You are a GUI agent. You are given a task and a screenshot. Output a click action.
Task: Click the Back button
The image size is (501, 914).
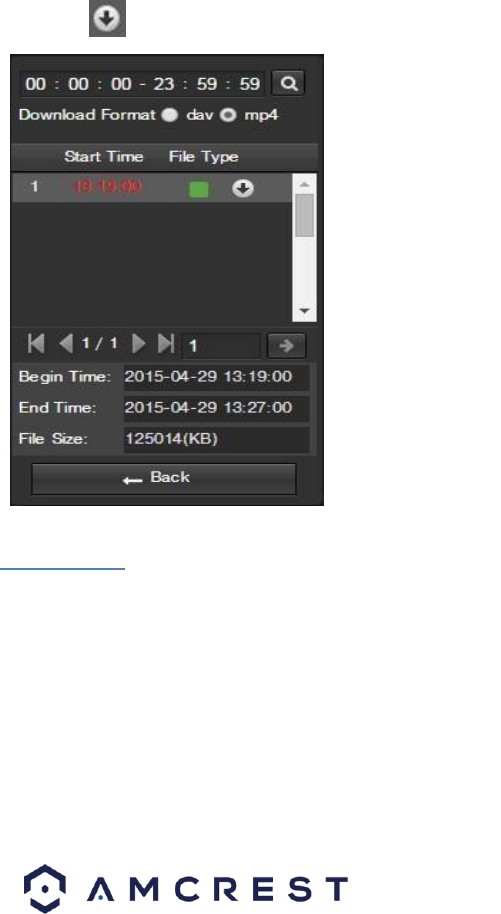(164, 479)
